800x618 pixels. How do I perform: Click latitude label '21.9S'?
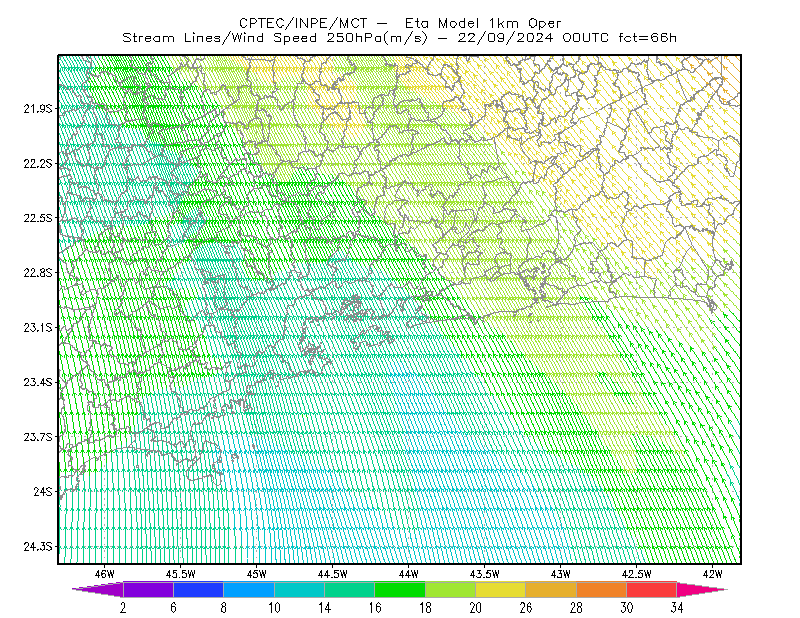38,109
